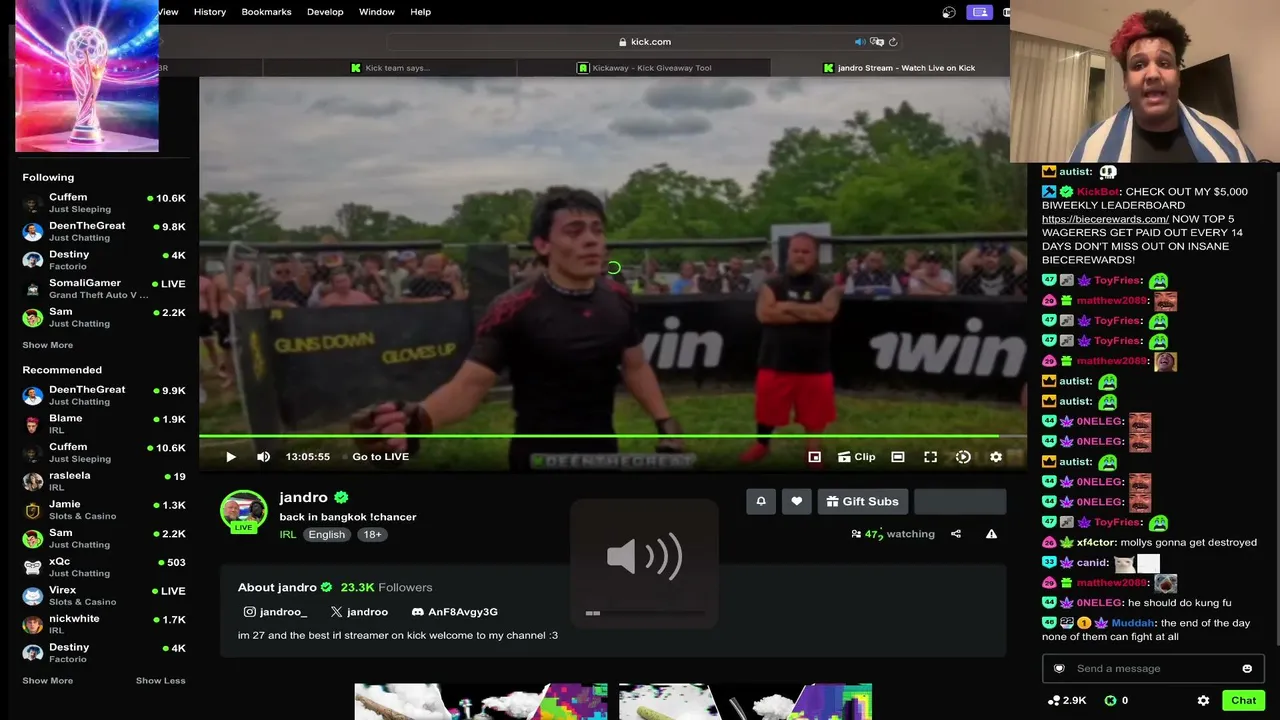Open the Develop menu
Image resolution: width=1280 pixels, height=720 pixels.
click(x=325, y=12)
